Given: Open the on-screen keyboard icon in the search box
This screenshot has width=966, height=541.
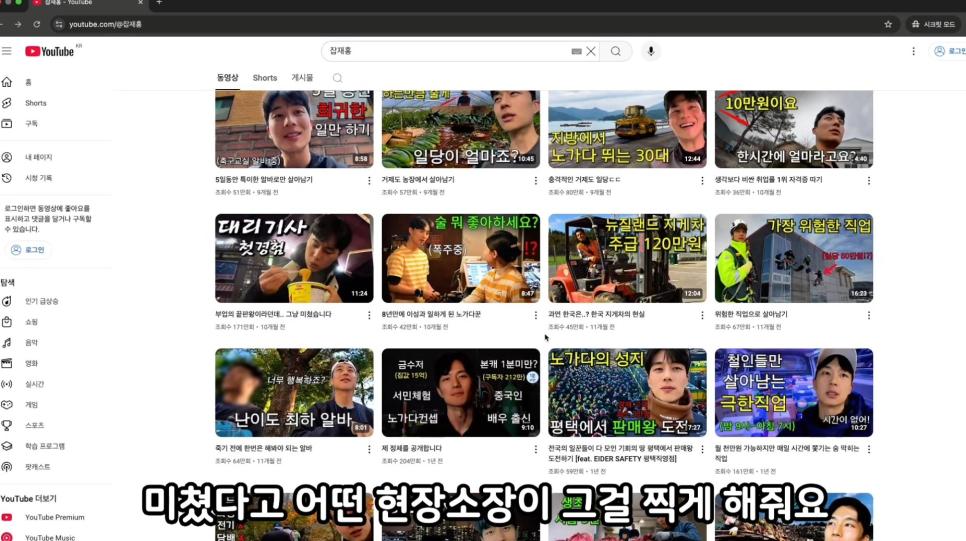Looking at the screenshot, I should click(x=576, y=51).
